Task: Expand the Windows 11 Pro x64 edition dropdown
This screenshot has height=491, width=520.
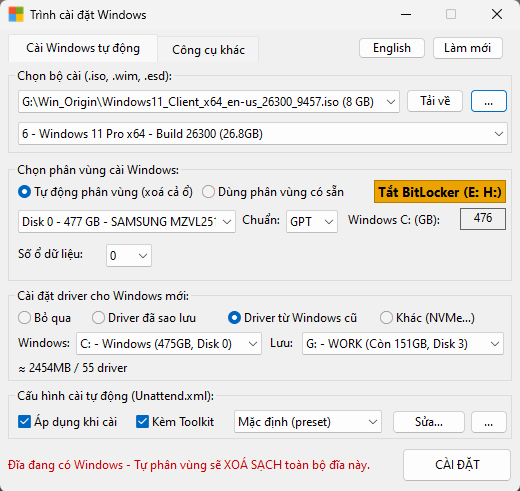Action: pos(263,134)
